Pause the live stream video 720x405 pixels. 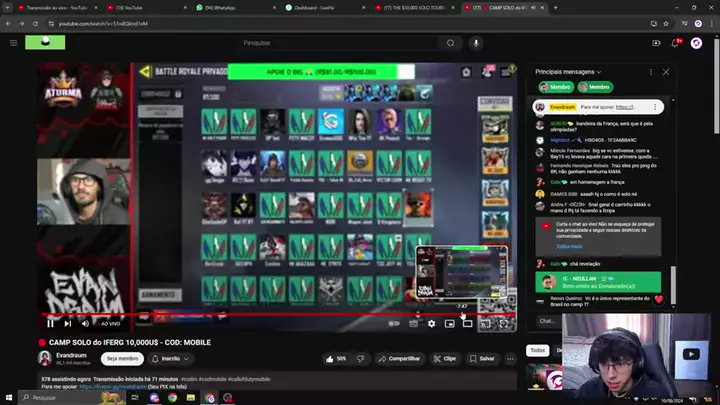[x=50, y=323]
